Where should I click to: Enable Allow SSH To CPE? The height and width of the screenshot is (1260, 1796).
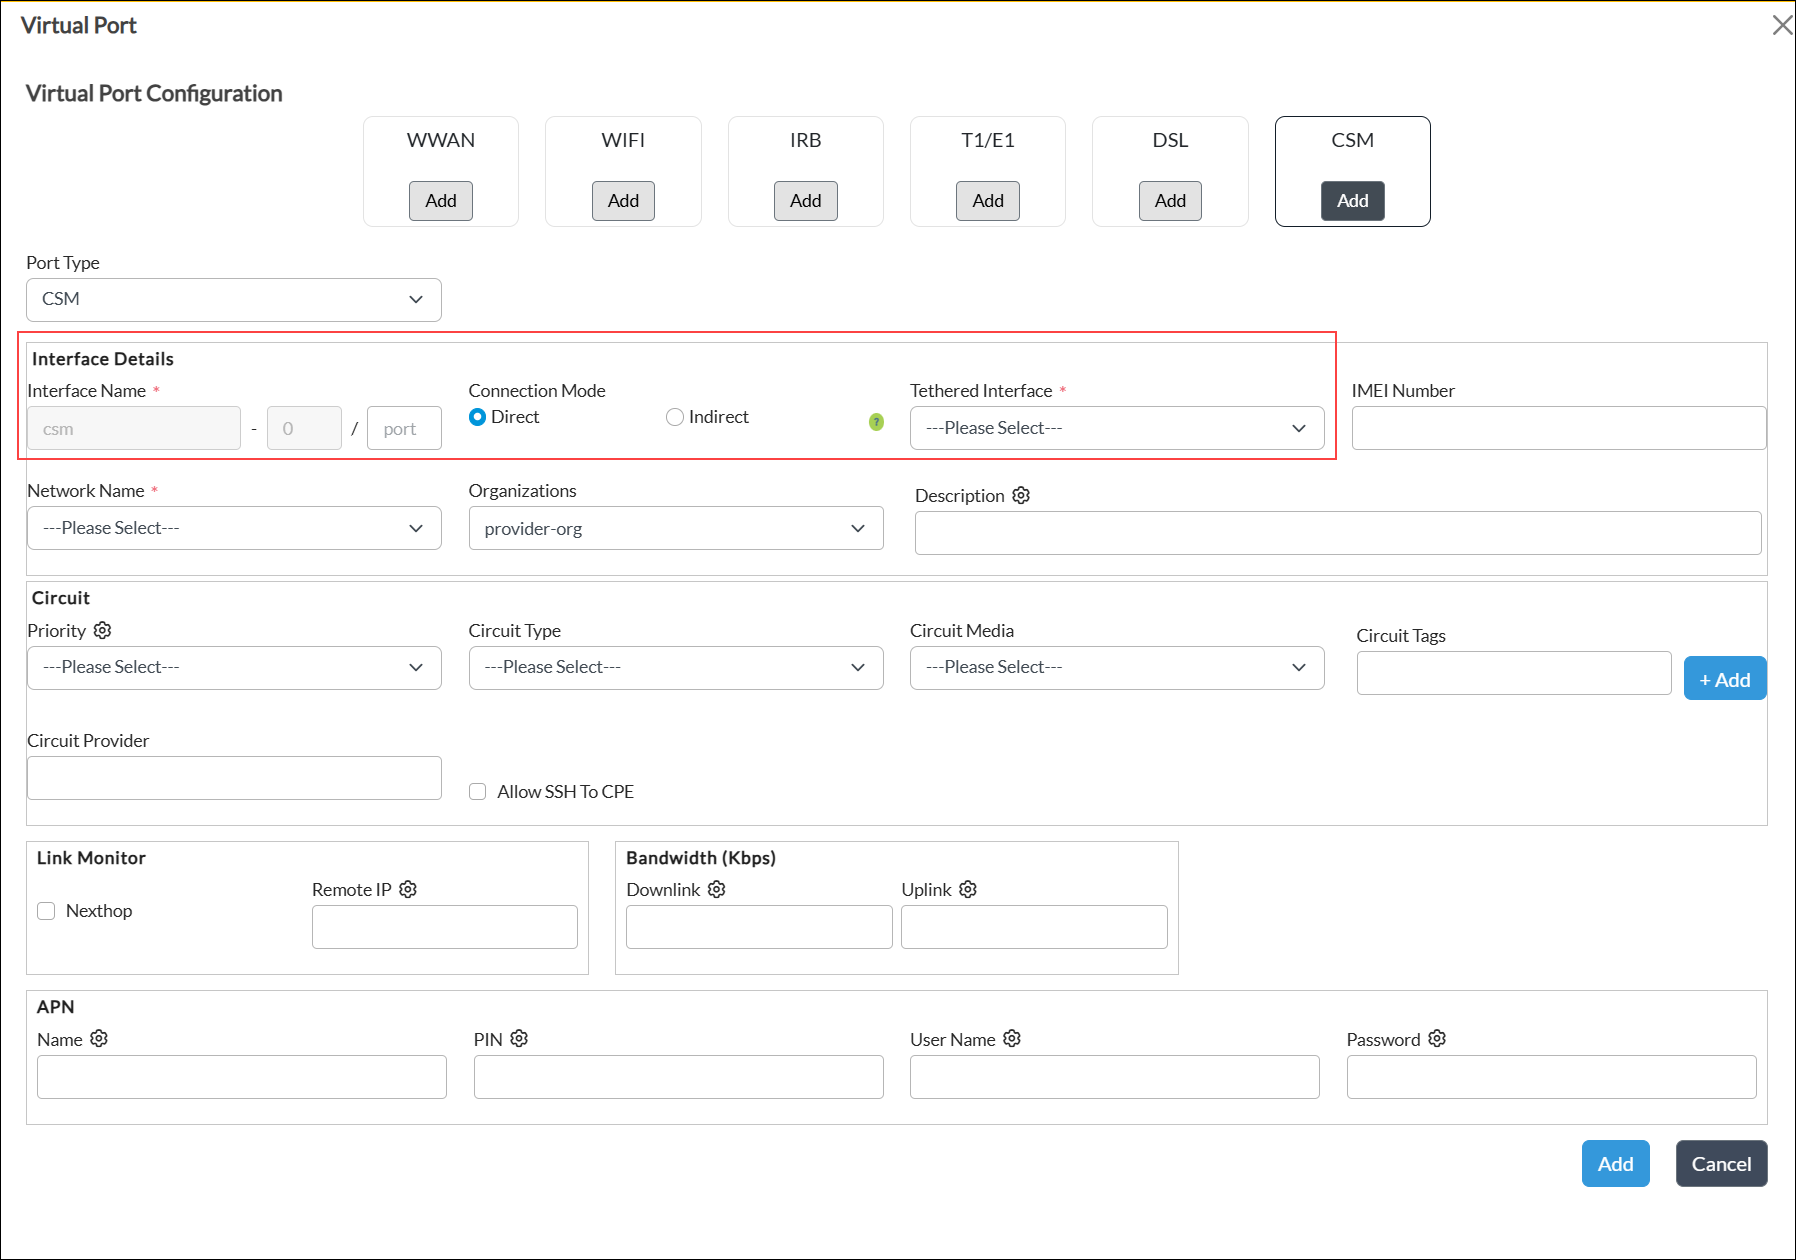478,791
